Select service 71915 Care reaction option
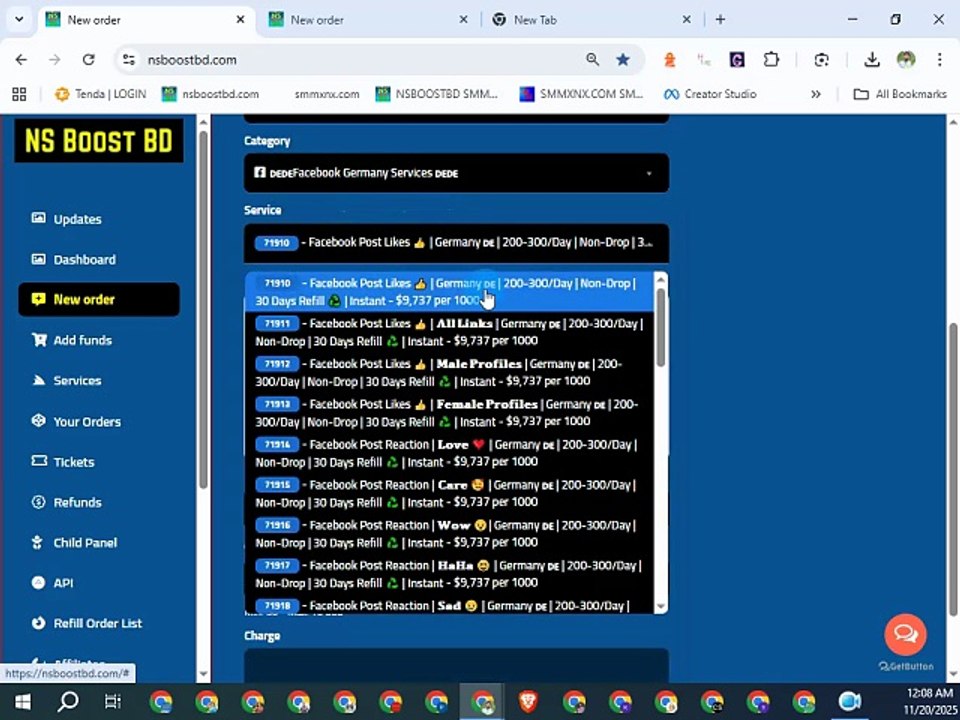 tap(449, 494)
